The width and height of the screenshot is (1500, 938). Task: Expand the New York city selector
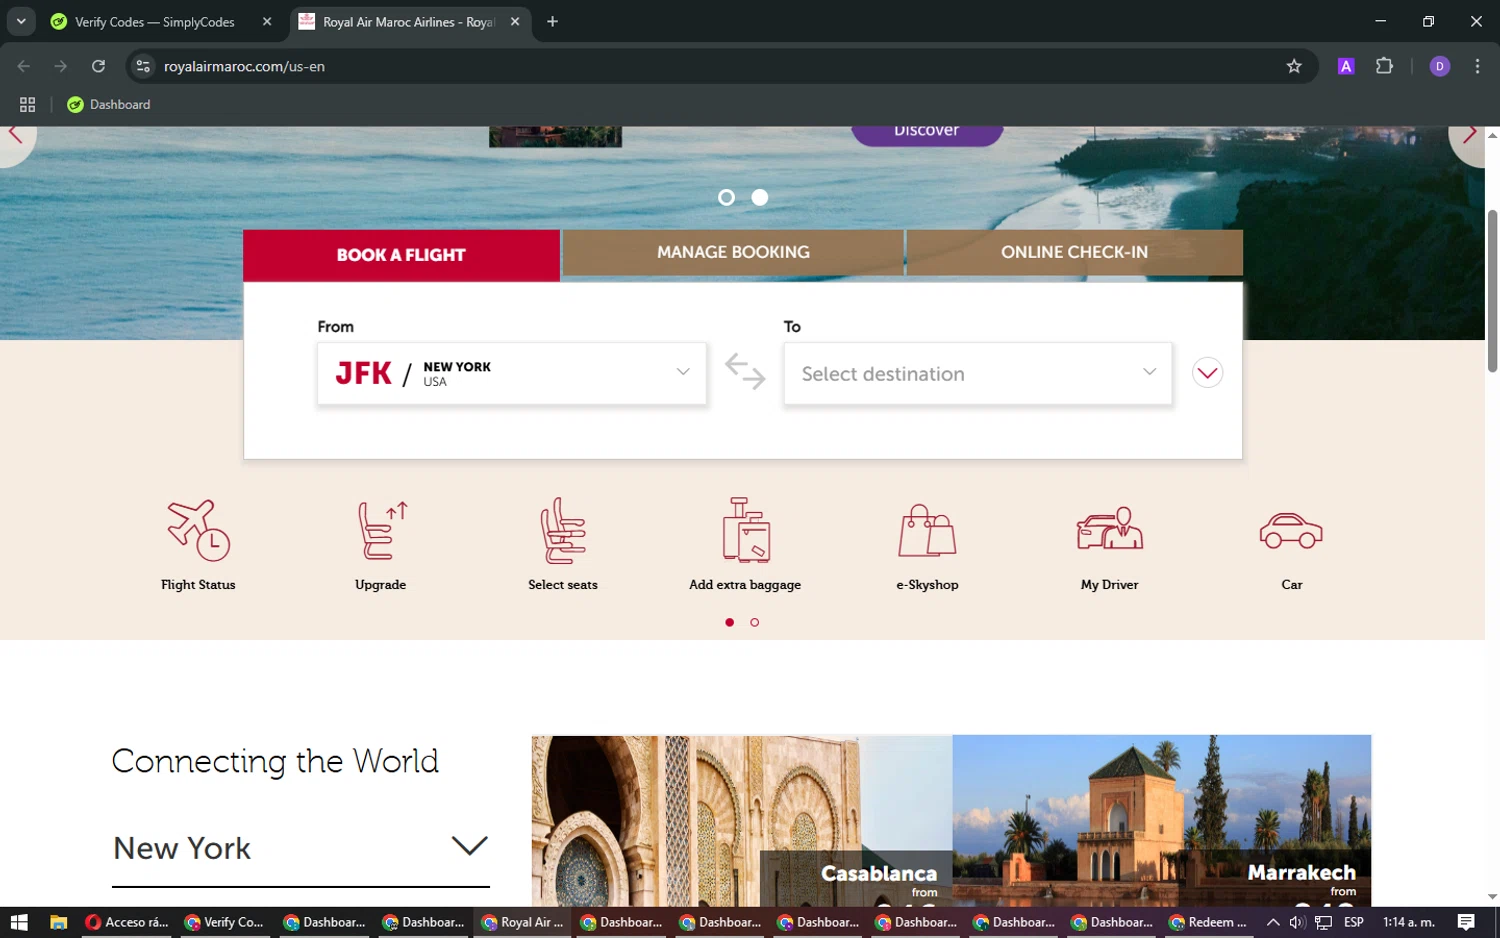[300, 848]
